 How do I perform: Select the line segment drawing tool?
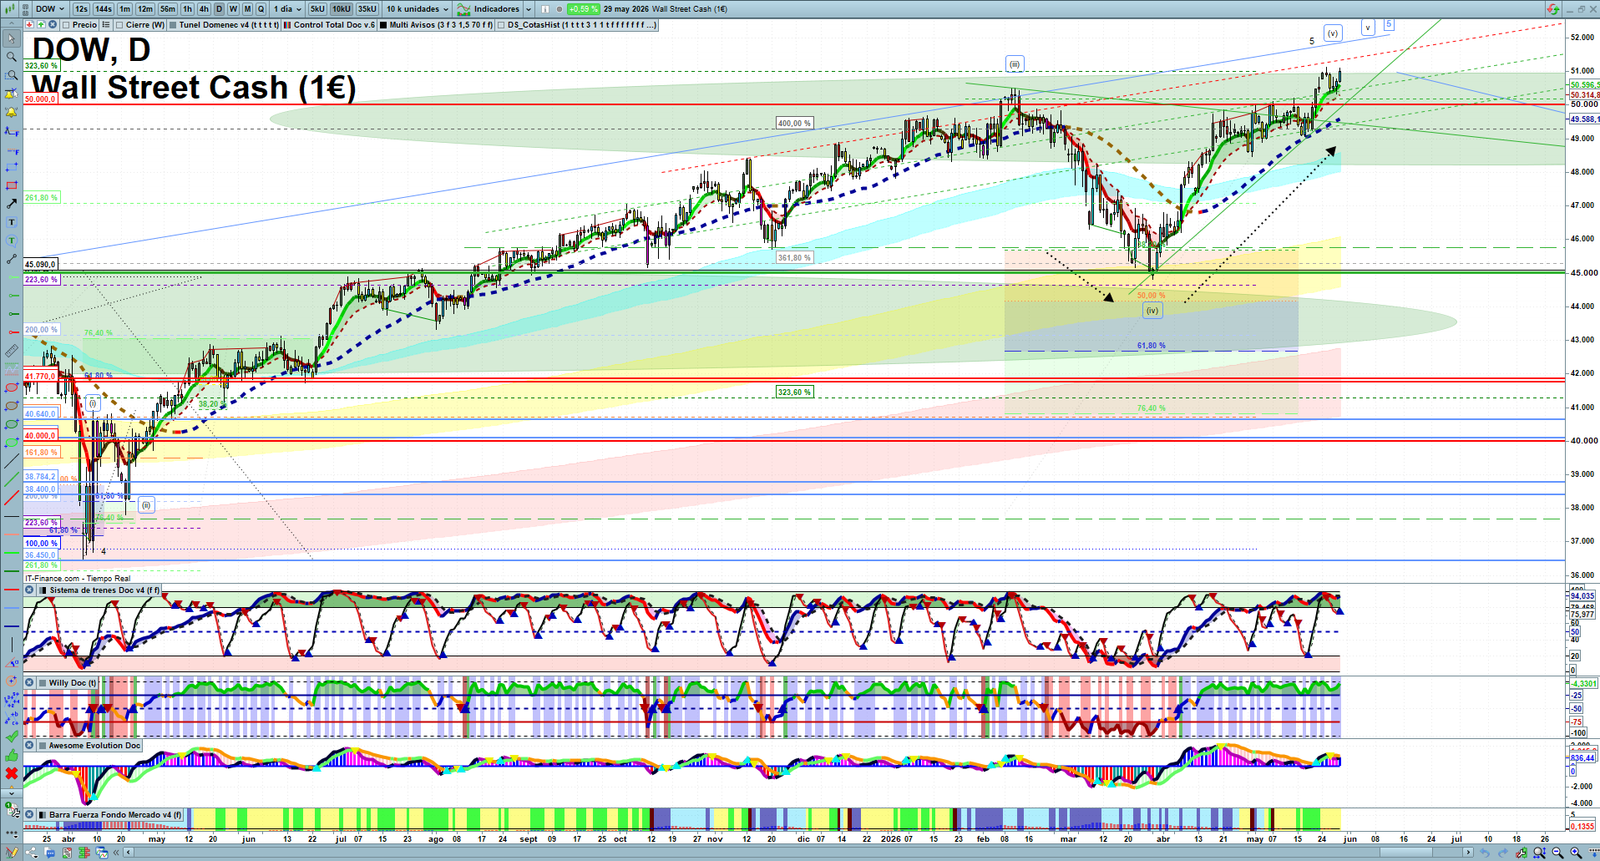(12, 259)
